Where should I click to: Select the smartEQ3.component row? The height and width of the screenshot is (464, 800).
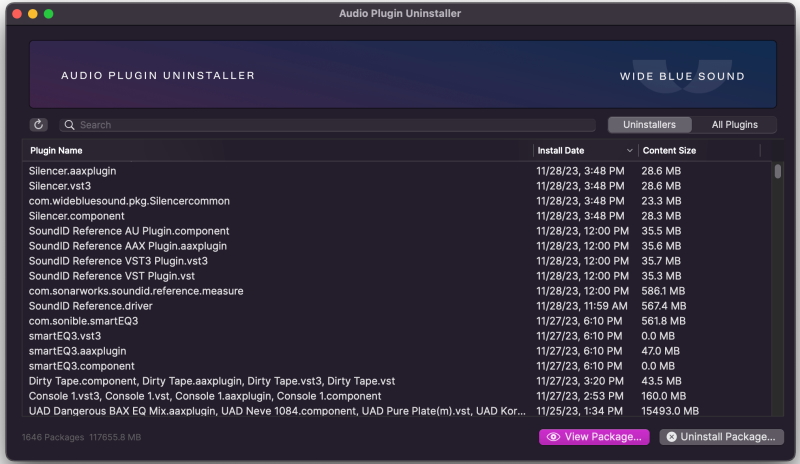pyautogui.click(x=397, y=366)
